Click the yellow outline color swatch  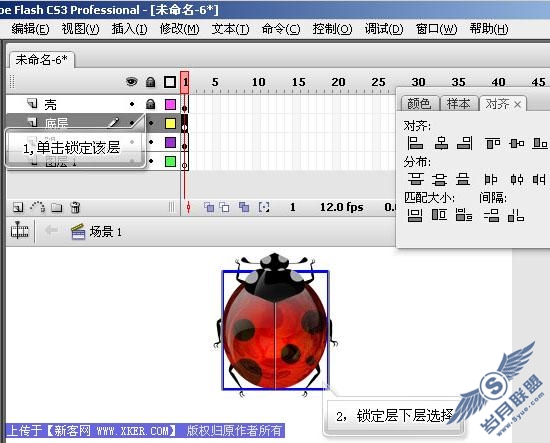[170, 123]
